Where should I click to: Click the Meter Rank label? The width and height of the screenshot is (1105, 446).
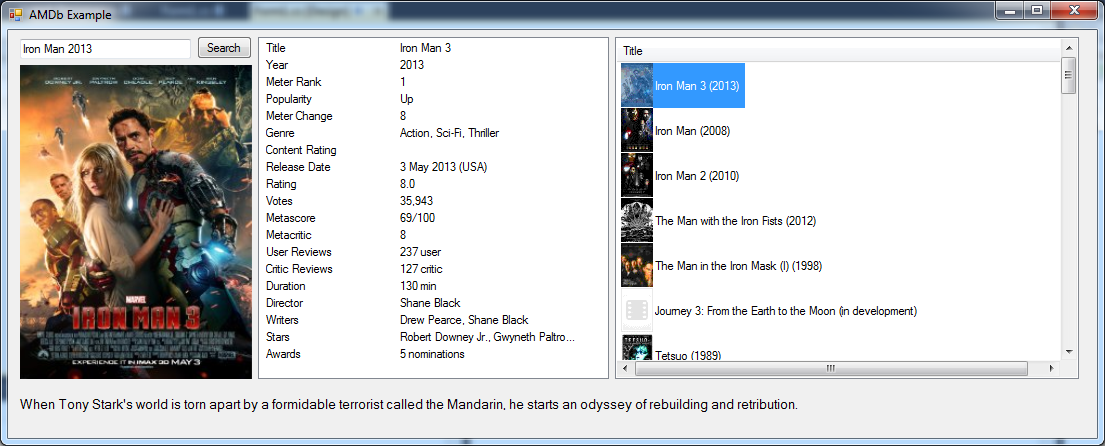293,82
